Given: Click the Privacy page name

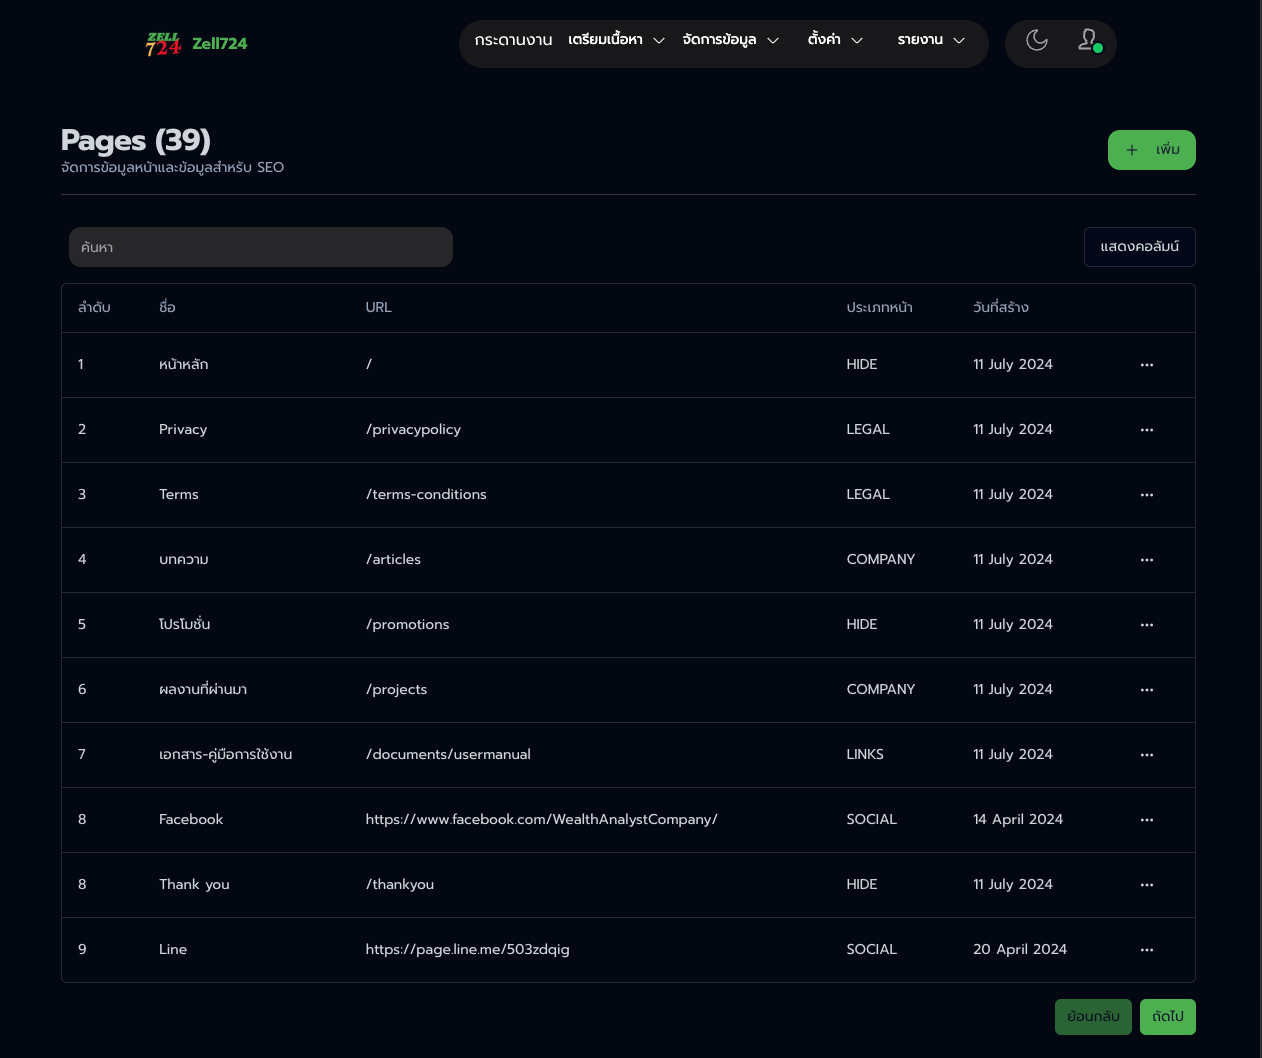Looking at the screenshot, I should tap(183, 430).
